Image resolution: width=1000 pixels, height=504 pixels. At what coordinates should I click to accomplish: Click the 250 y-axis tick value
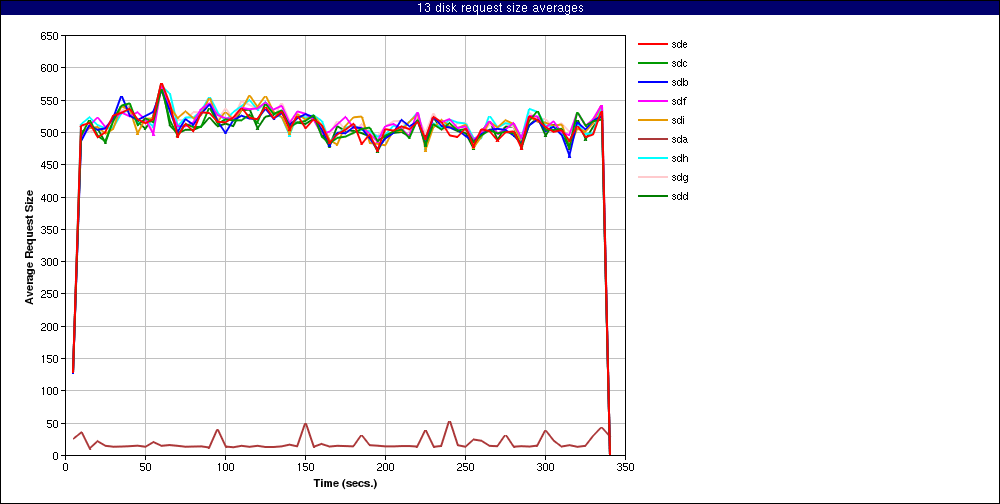[x=51, y=294]
